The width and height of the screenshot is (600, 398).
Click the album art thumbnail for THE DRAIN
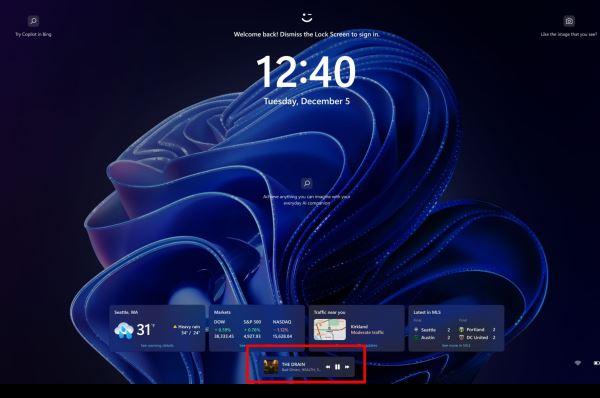271,367
